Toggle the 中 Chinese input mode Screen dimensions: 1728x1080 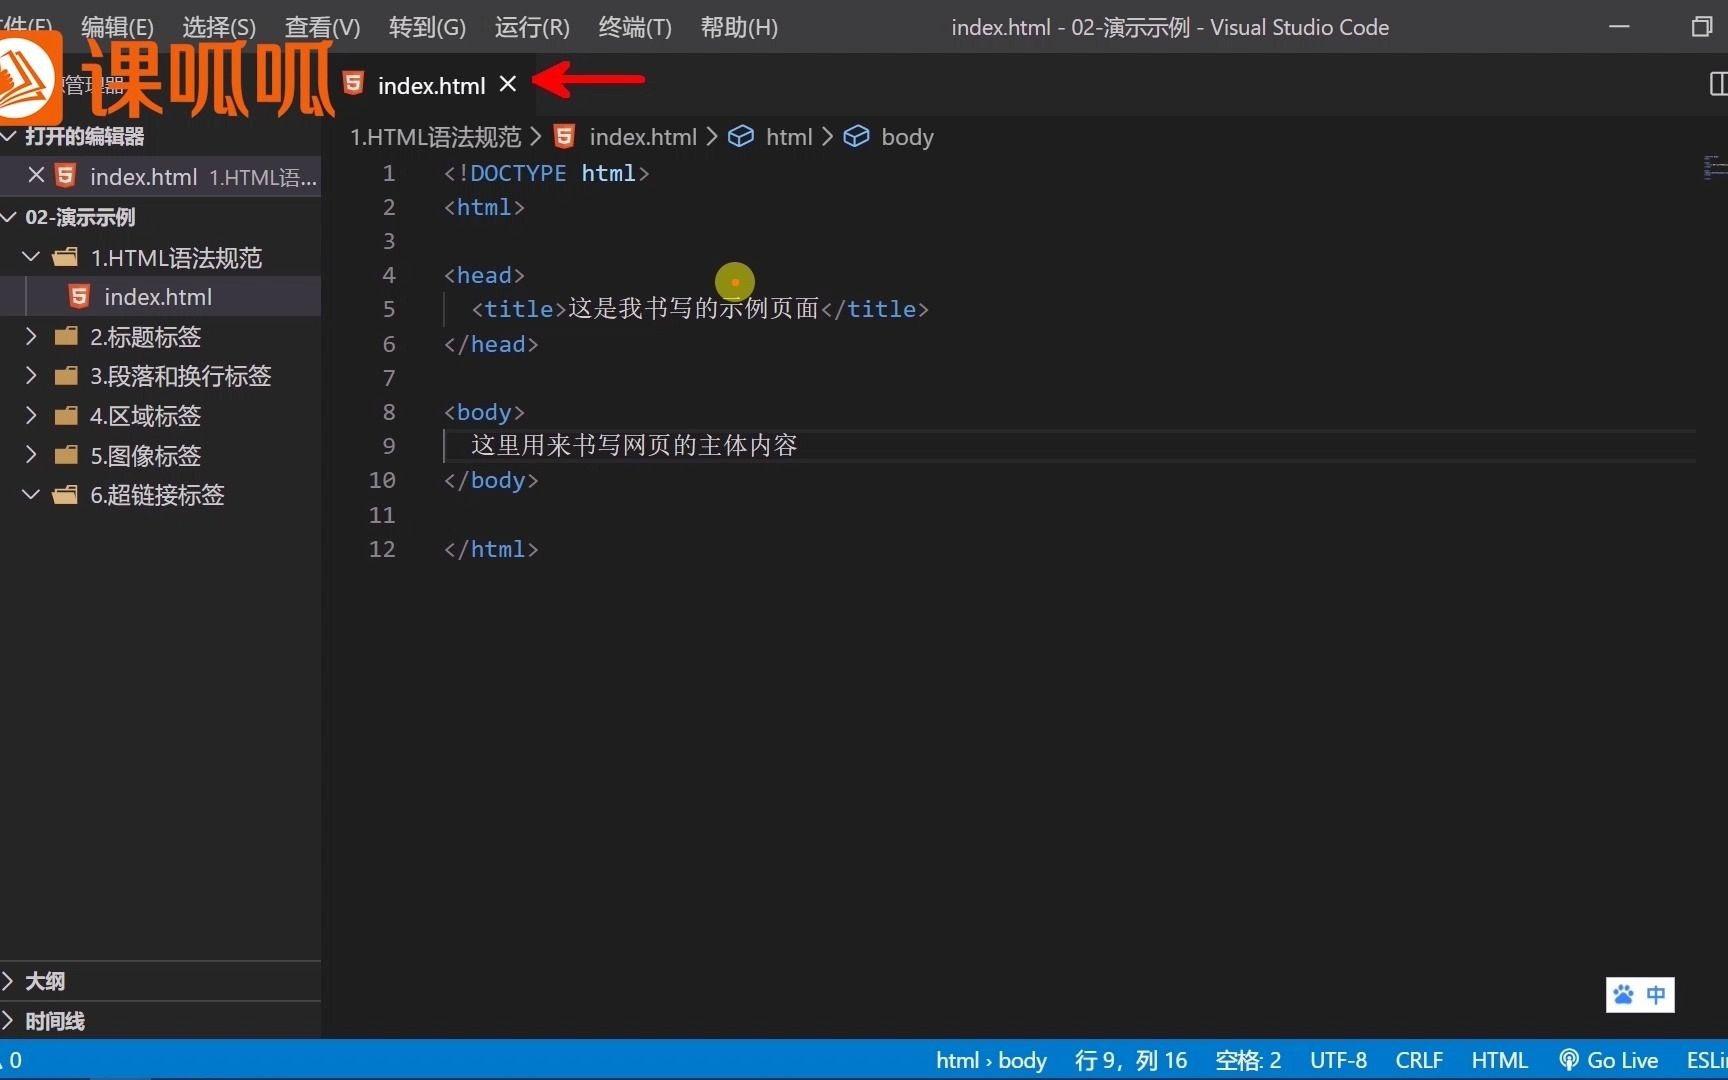click(1656, 994)
